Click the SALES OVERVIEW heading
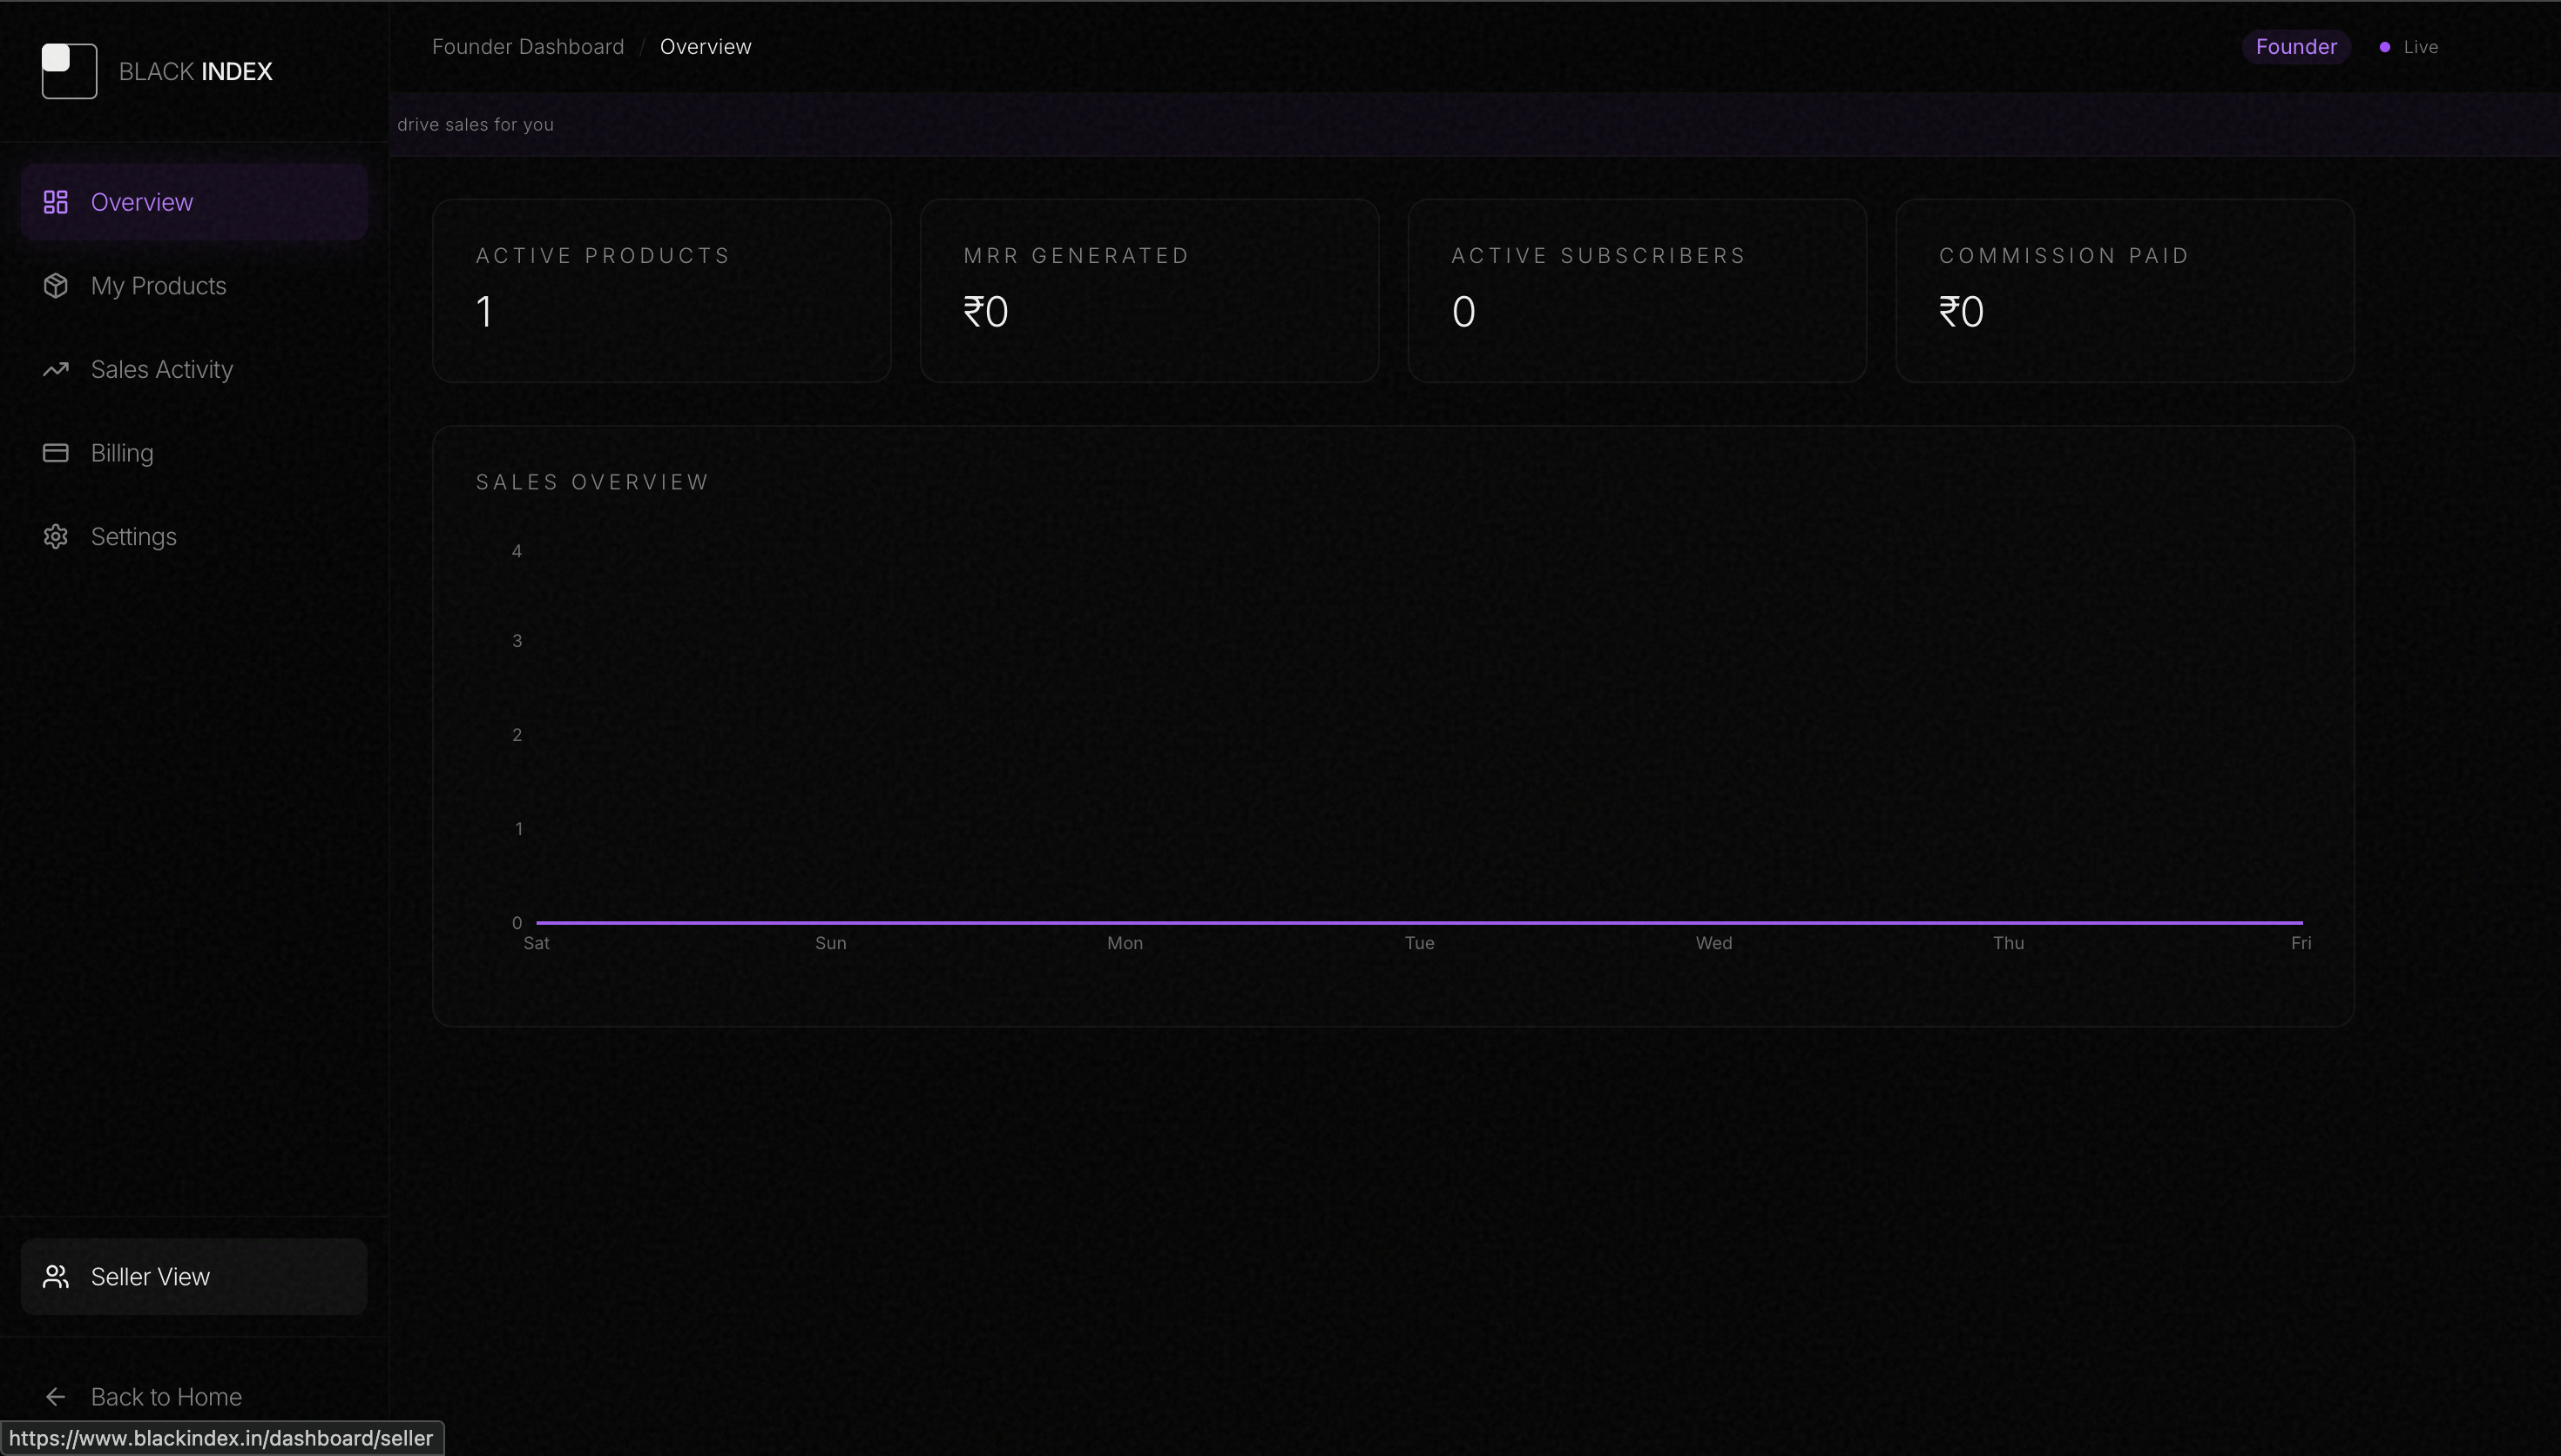This screenshot has height=1456, width=2561. [x=593, y=482]
